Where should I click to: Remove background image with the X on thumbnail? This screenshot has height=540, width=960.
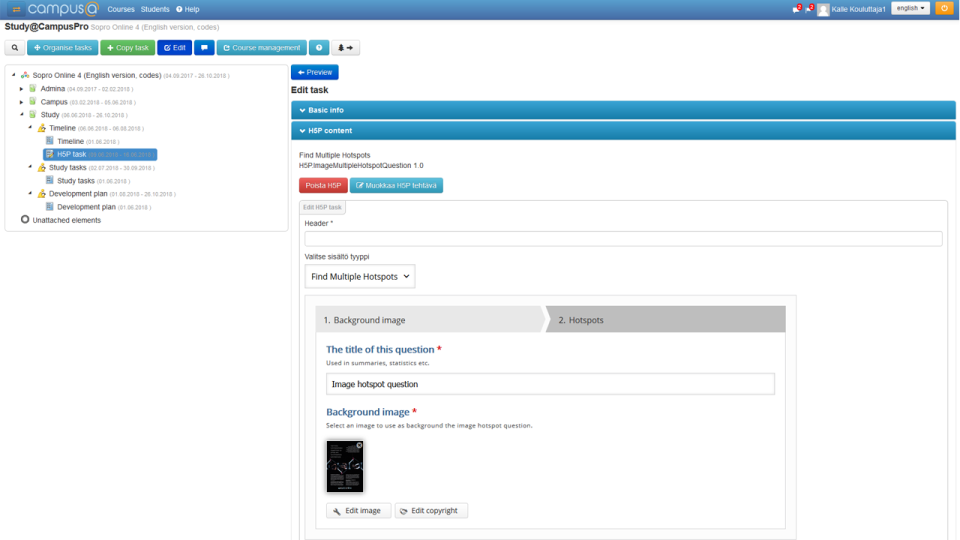[359, 445]
